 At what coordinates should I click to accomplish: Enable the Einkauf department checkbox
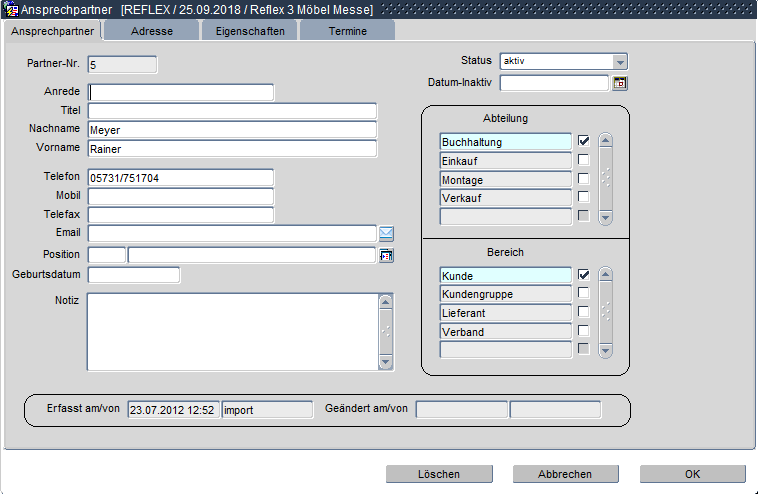(x=584, y=160)
